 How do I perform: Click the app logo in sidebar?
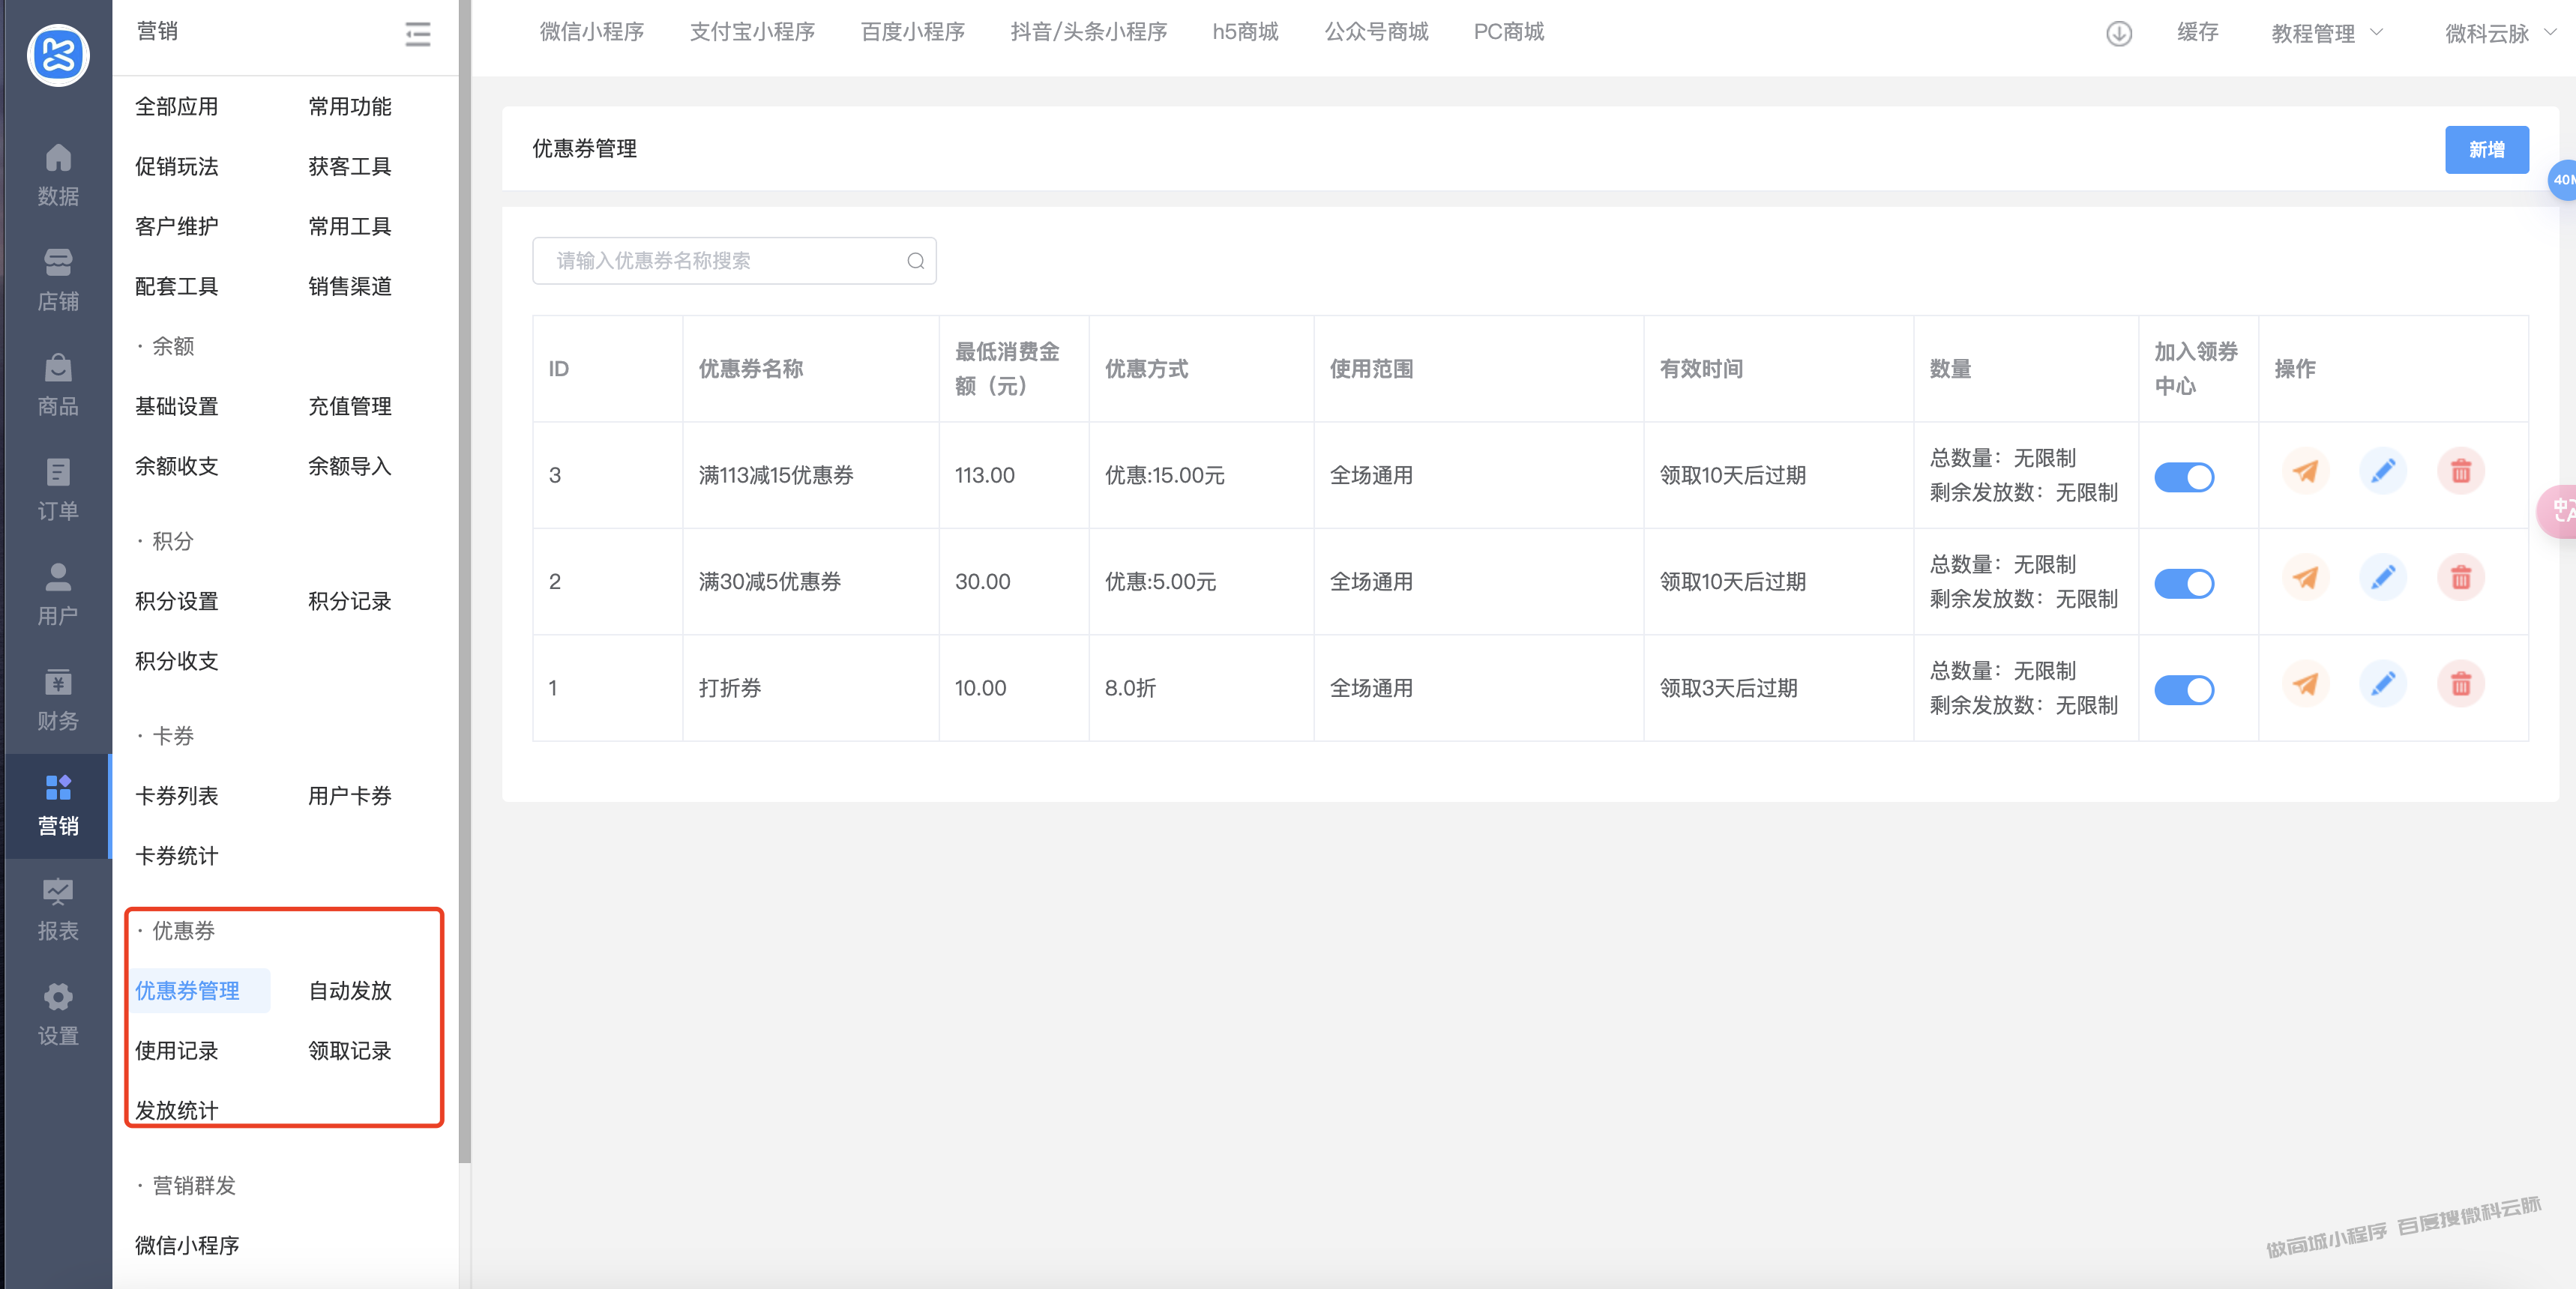[58, 55]
